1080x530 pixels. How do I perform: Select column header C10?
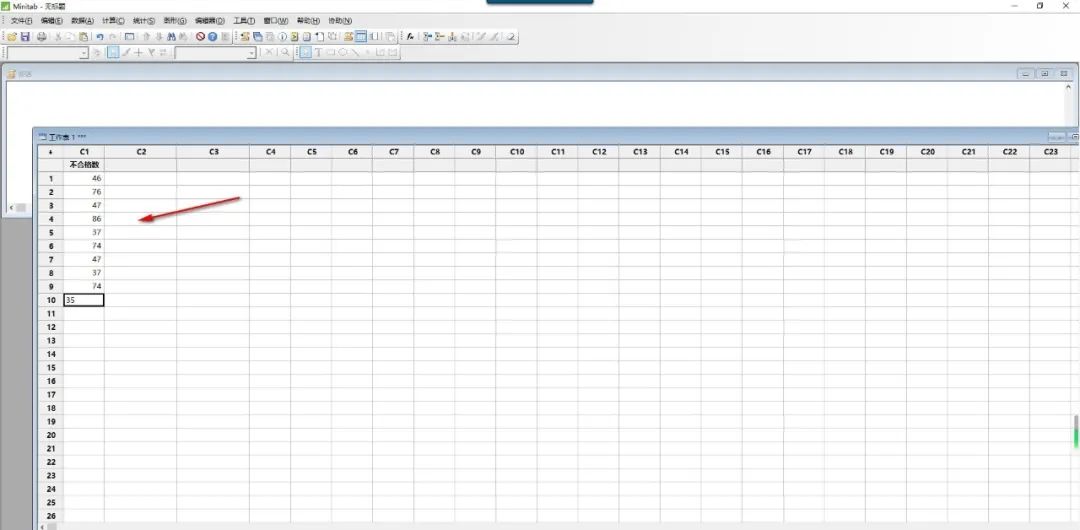click(x=516, y=152)
